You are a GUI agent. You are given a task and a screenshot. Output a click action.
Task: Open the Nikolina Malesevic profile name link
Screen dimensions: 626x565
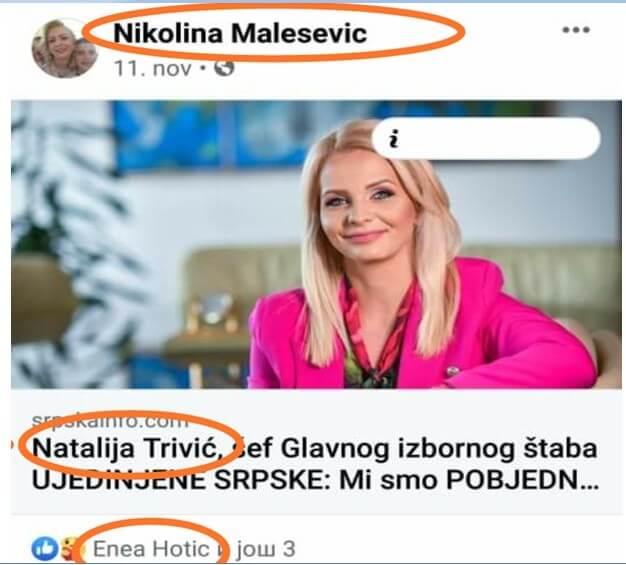[x=240, y=33]
